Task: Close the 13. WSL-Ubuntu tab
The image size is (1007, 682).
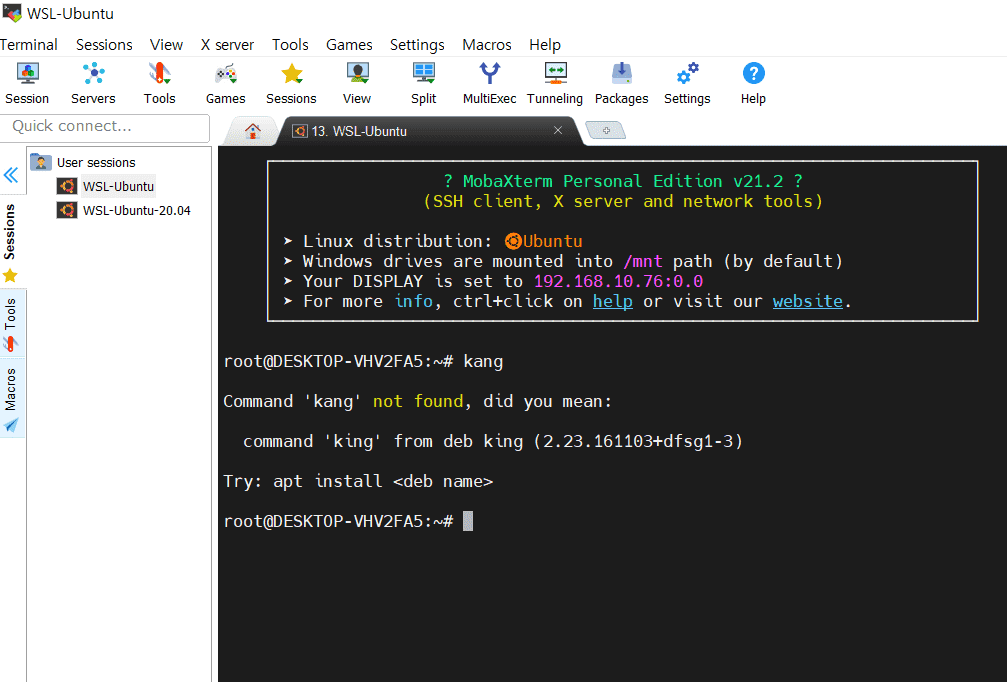Action: (558, 130)
